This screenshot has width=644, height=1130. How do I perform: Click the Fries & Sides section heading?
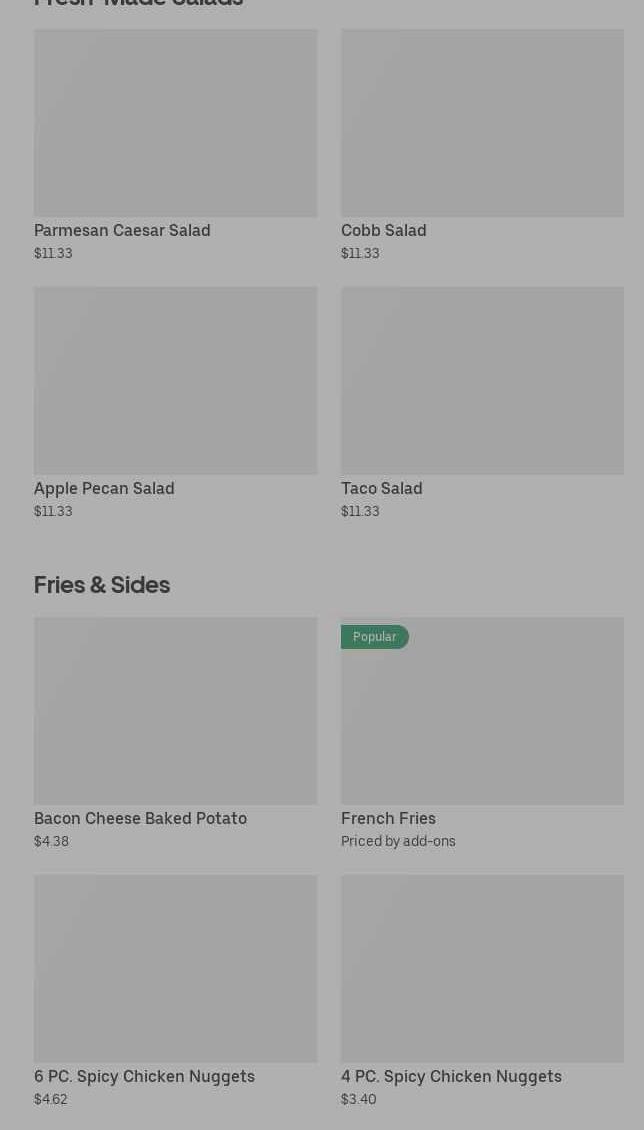point(102,585)
